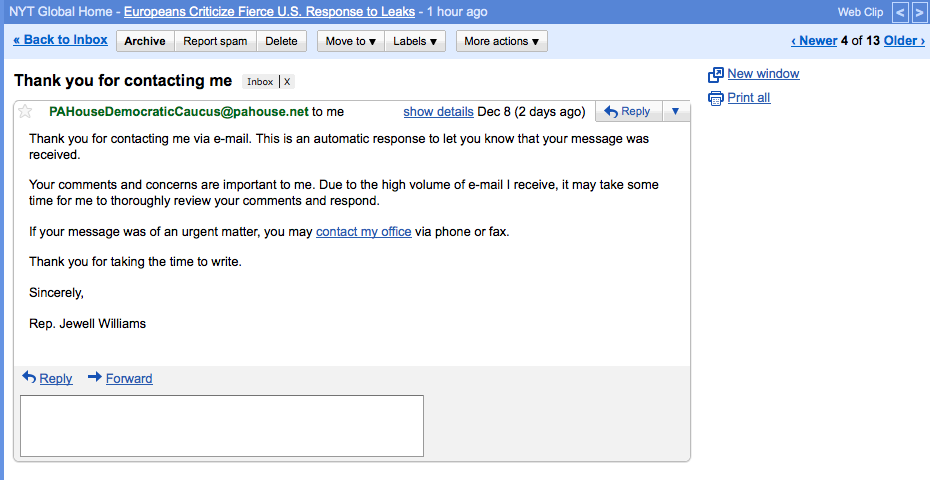Viewport: 930px width, 480px height.
Task: Click the New window icon
Action: click(715, 75)
